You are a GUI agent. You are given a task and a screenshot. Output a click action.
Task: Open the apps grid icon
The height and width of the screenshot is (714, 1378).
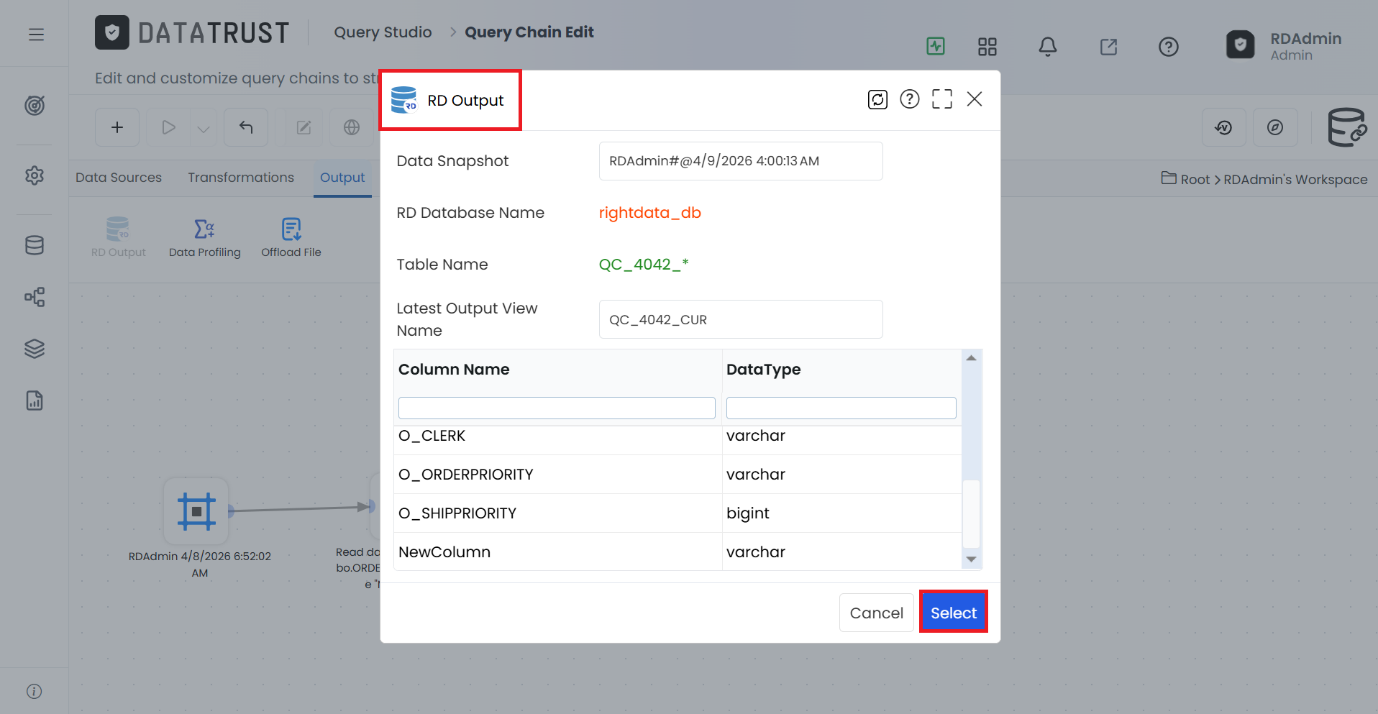[987, 47]
